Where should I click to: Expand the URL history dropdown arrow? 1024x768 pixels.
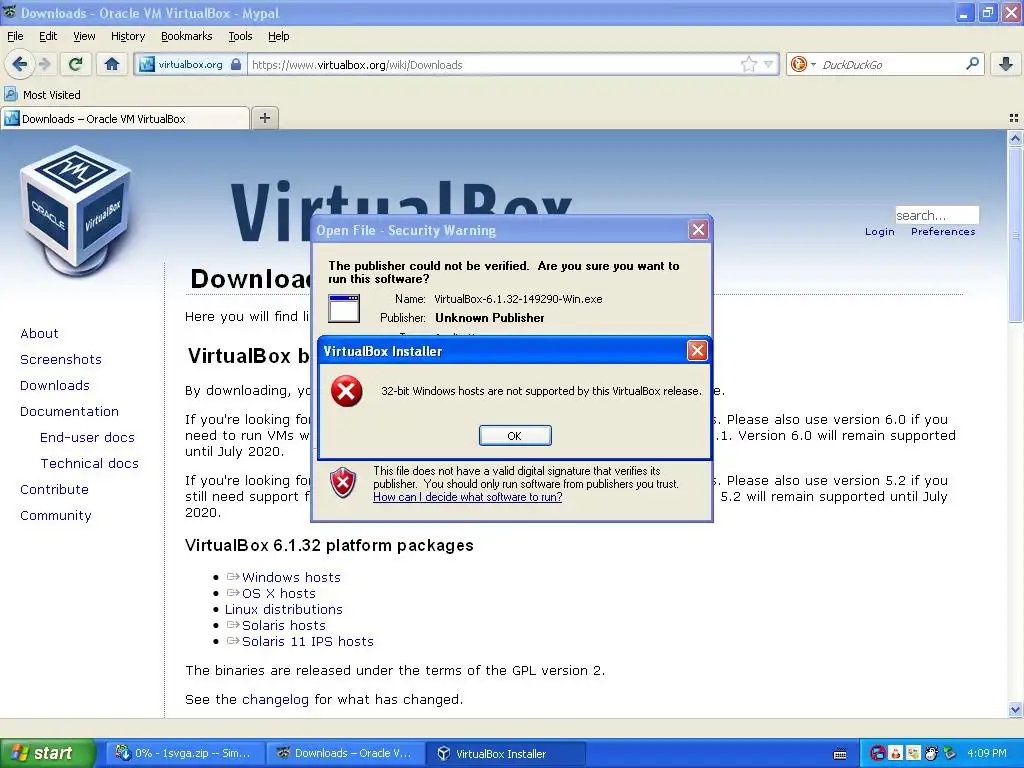click(x=769, y=64)
